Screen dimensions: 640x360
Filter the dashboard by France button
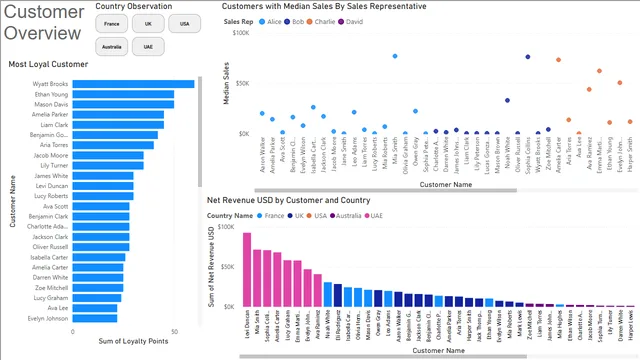111,24
